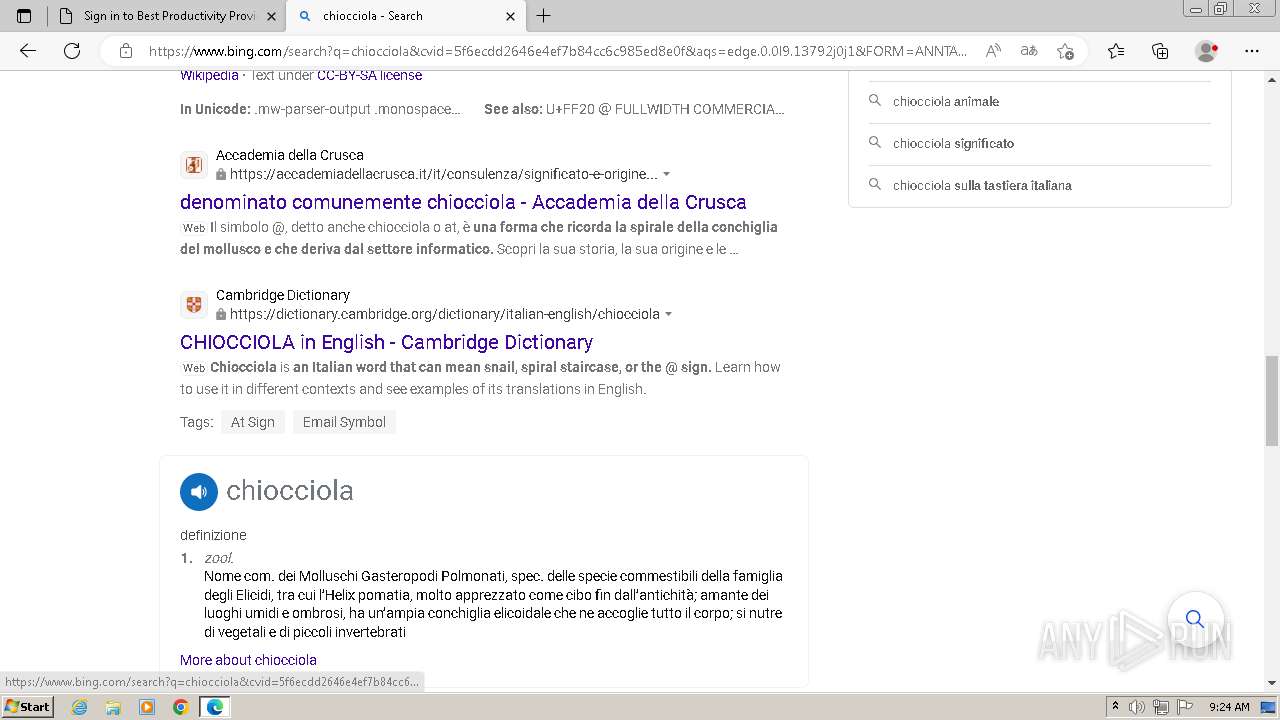Click the browser back arrow
This screenshot has width=1280, height=720.
(x=28, y=51)
